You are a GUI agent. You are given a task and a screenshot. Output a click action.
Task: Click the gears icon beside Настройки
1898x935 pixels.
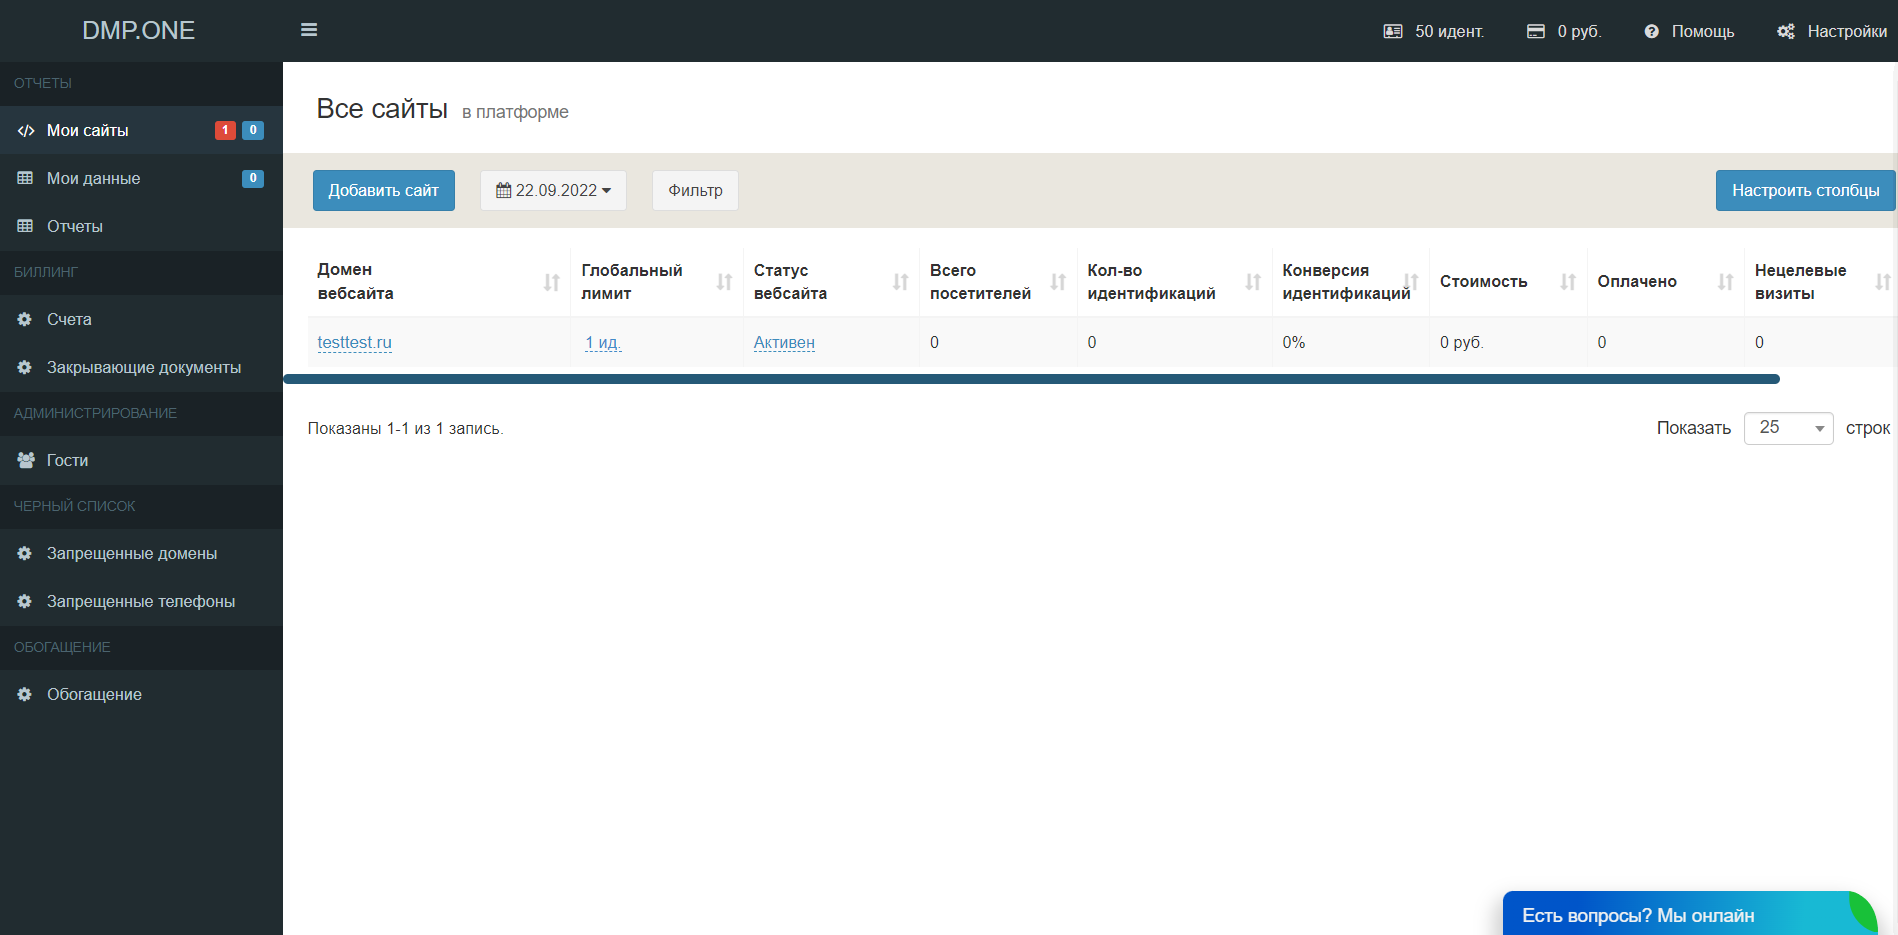click(1786, 32)
